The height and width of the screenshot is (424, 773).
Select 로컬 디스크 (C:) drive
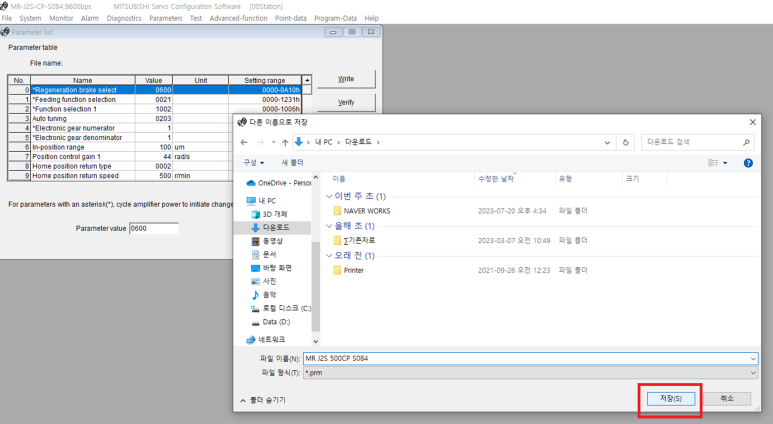tap(281, 308)
